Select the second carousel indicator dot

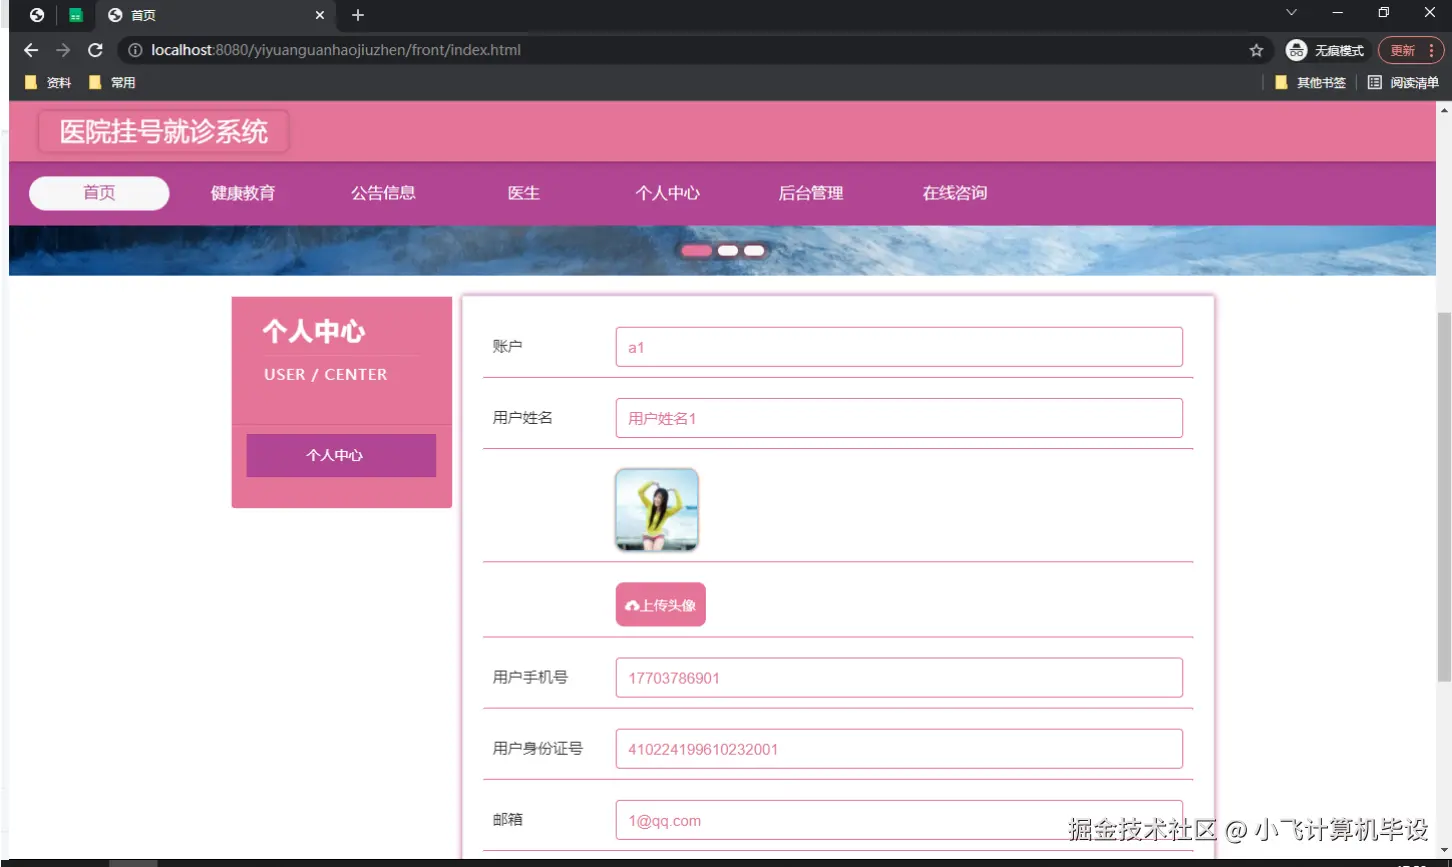coord(727,250)
